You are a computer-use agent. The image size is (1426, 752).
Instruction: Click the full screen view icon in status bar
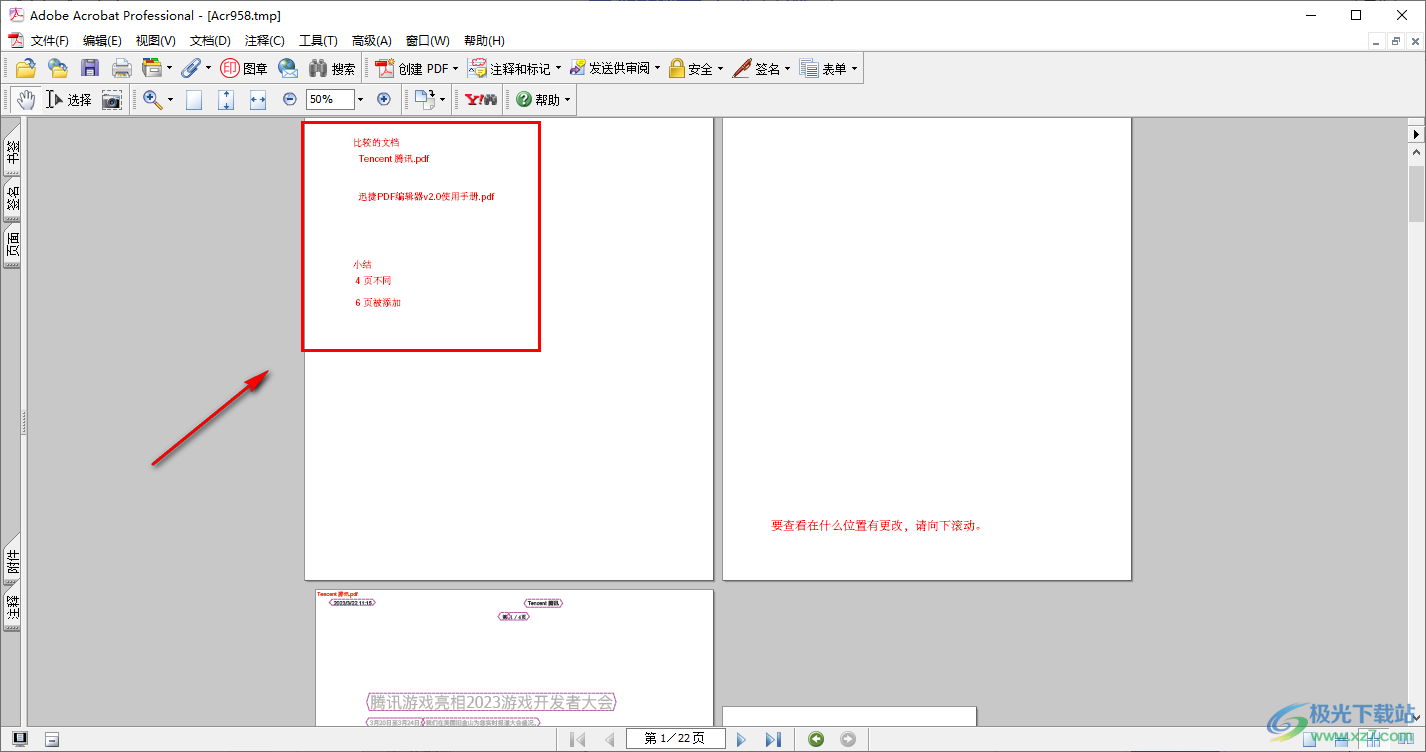click(20, 739)
